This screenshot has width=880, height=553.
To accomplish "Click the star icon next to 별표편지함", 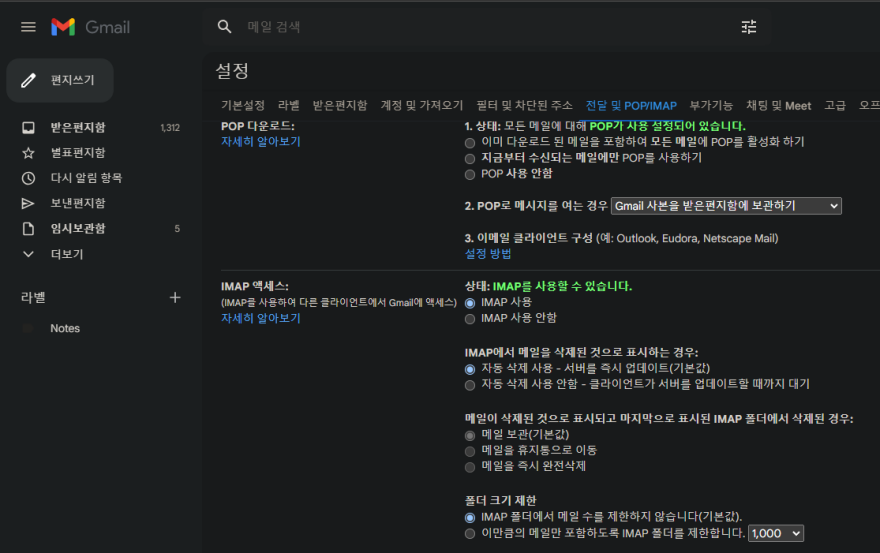I will click(x=28, y=153).
